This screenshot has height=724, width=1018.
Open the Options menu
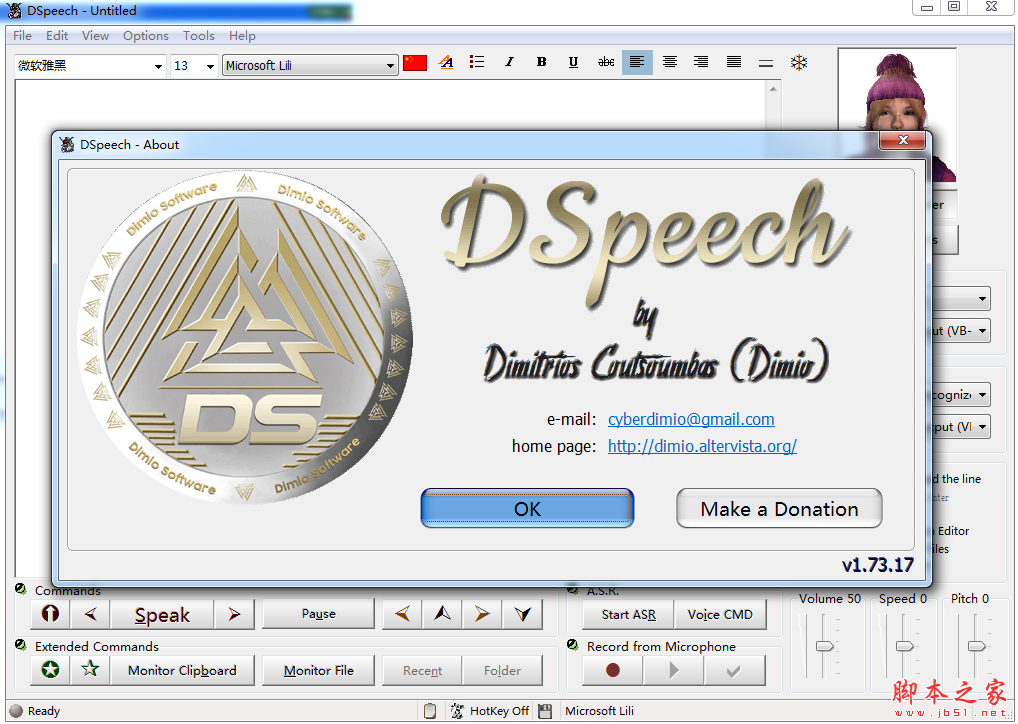coord(146,36)
